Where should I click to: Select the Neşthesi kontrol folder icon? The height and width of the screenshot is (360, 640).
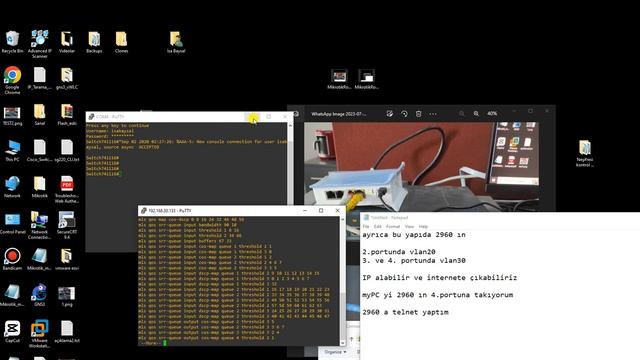[585, 153]
